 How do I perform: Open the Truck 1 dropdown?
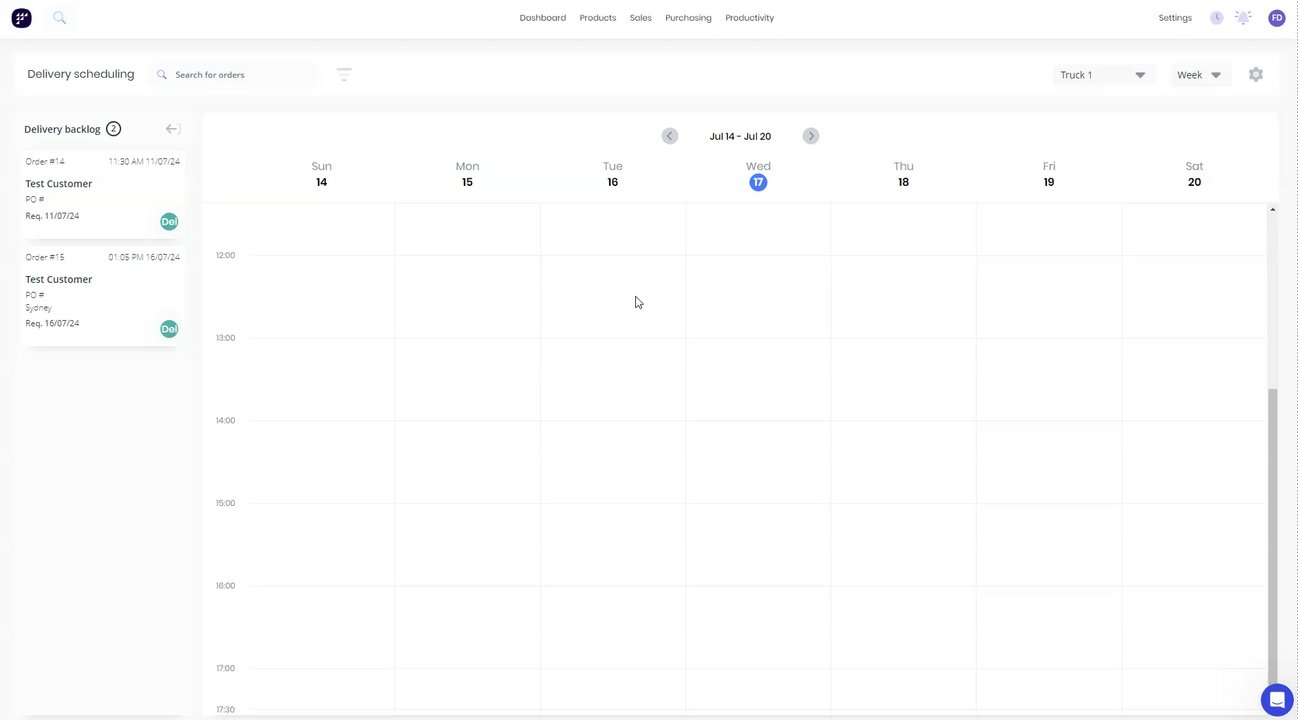point(1104,75)
